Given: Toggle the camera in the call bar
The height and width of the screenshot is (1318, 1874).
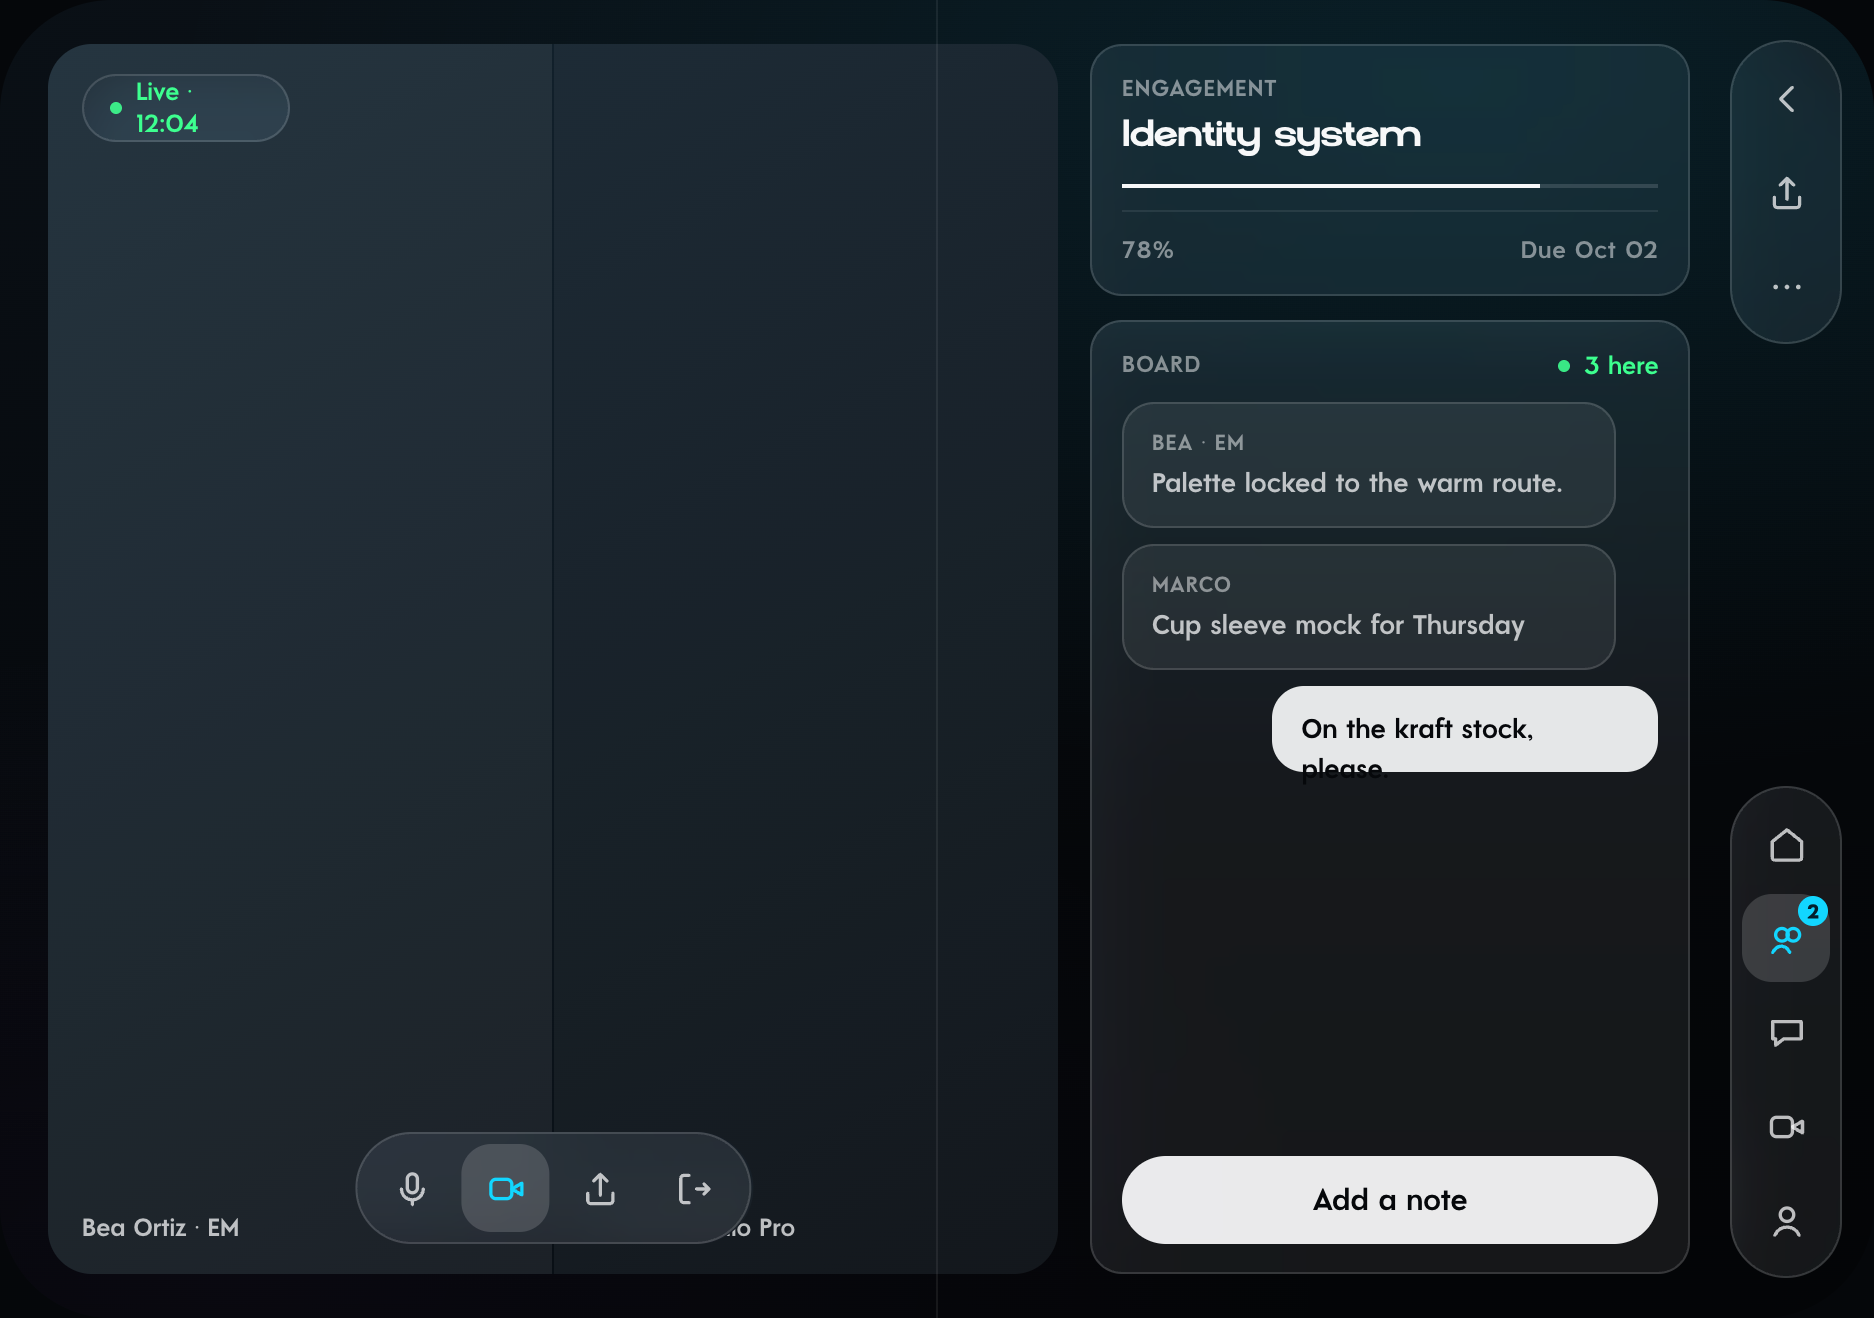Looking at the screenshot, I should tap(506, 1188).
